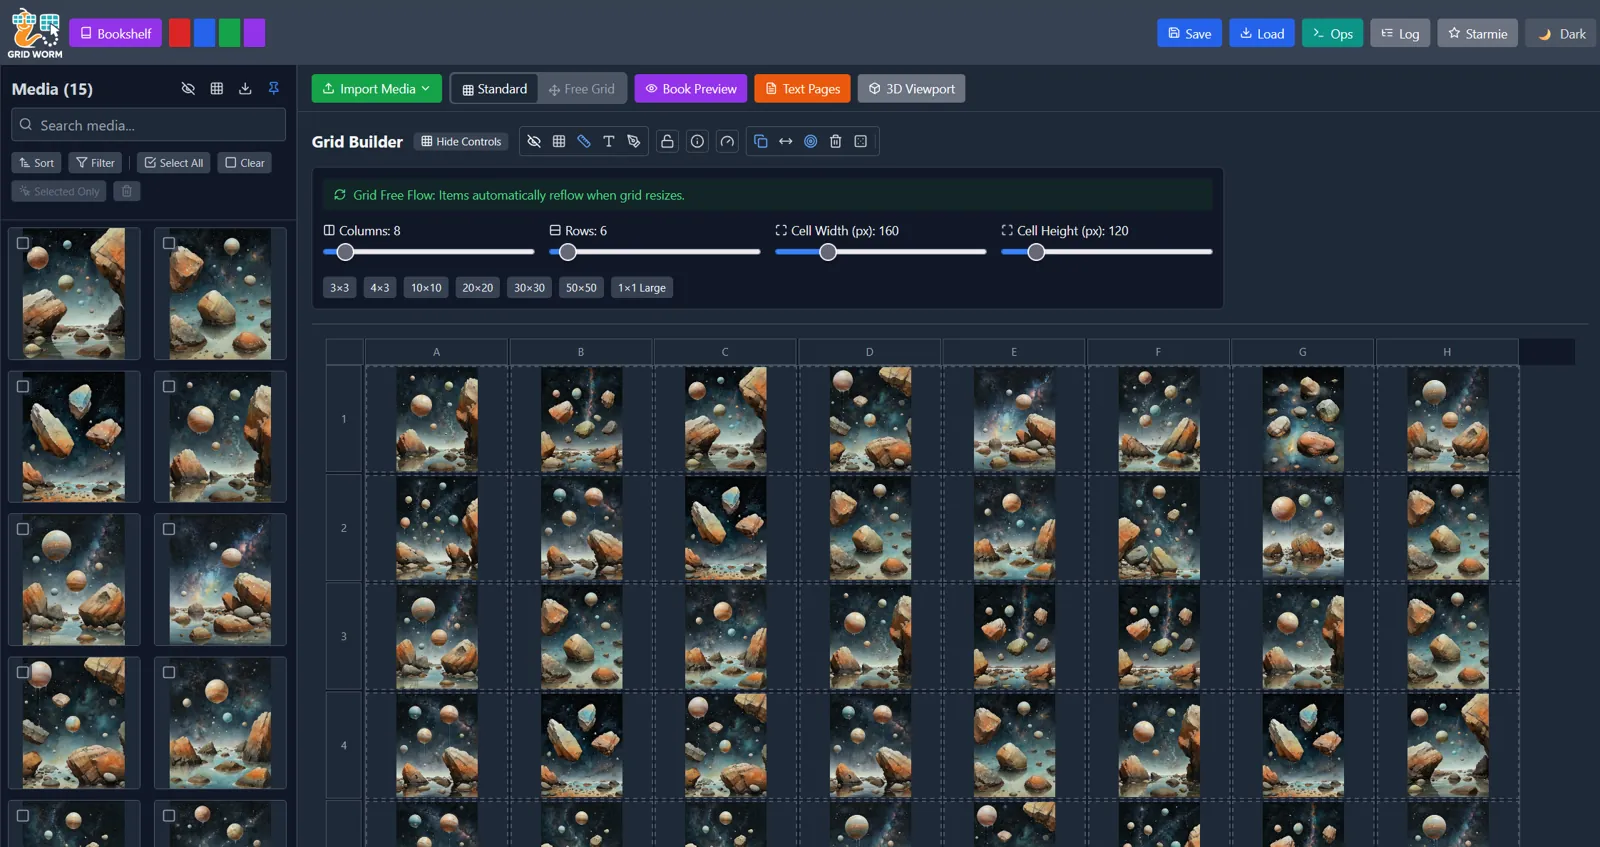The width and height of the screenshot is (1600, 847).
Task: Click the Rows slider handle
Action: (568, 252)
